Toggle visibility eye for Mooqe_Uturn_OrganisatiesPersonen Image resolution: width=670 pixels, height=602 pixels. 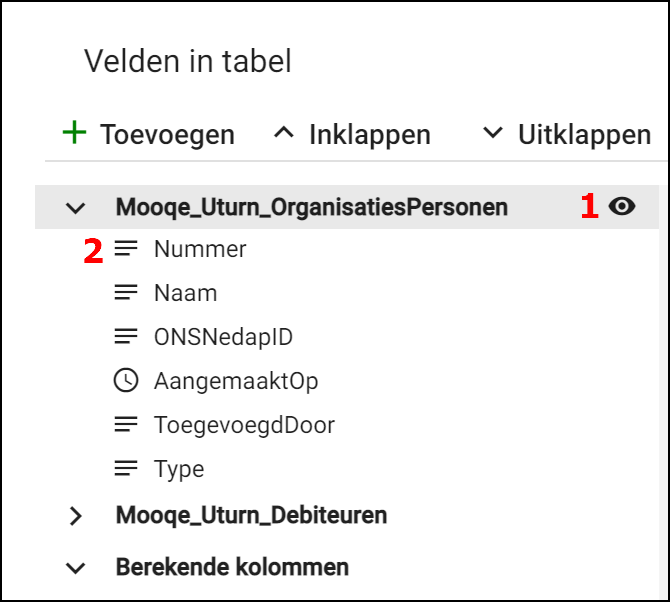click(622, 207)
